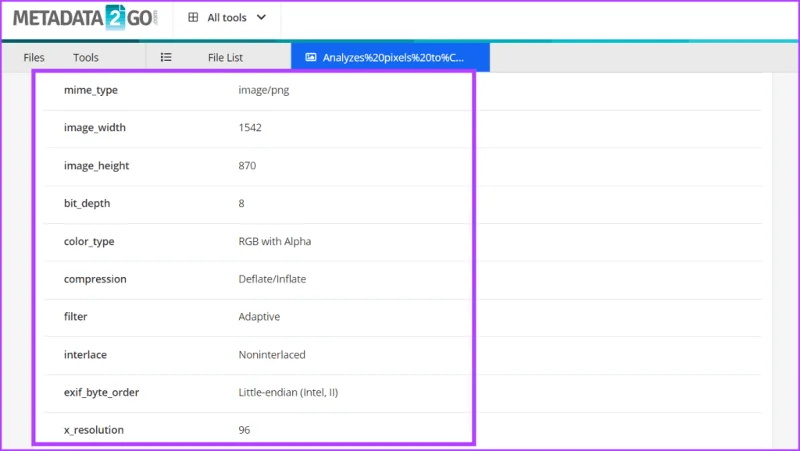Click the RGB with Alpha value
The height and width of the screenshot is (451, 800).
pos(274,241)
